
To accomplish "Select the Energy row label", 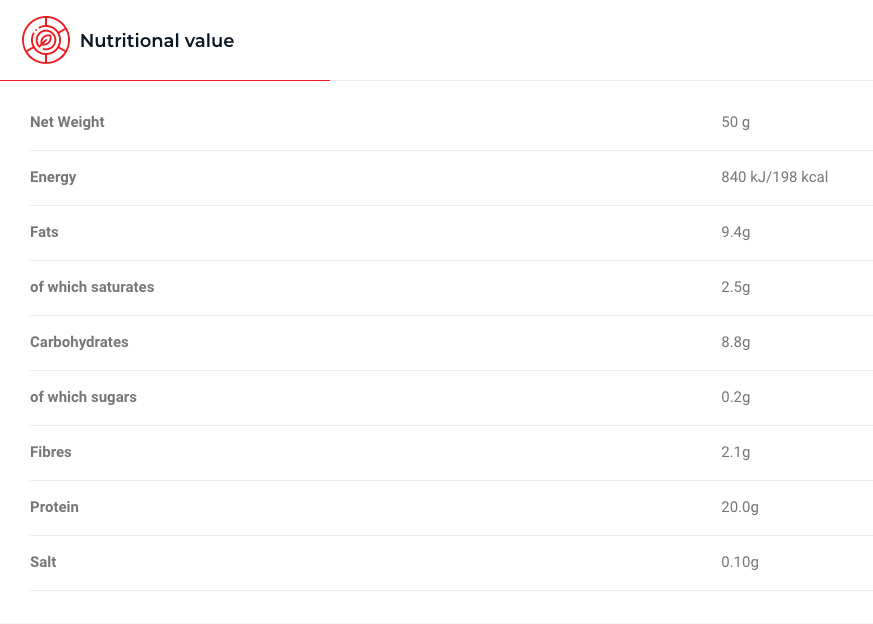I will pyautogui.click(x=53, y=177).
